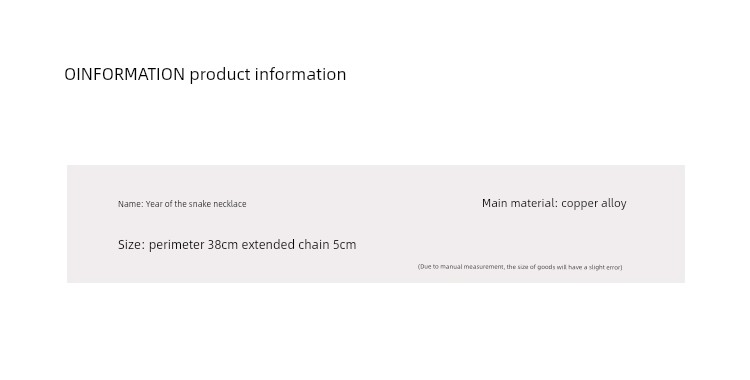Click the OINFORMATION heading word

tap(124, 74)
